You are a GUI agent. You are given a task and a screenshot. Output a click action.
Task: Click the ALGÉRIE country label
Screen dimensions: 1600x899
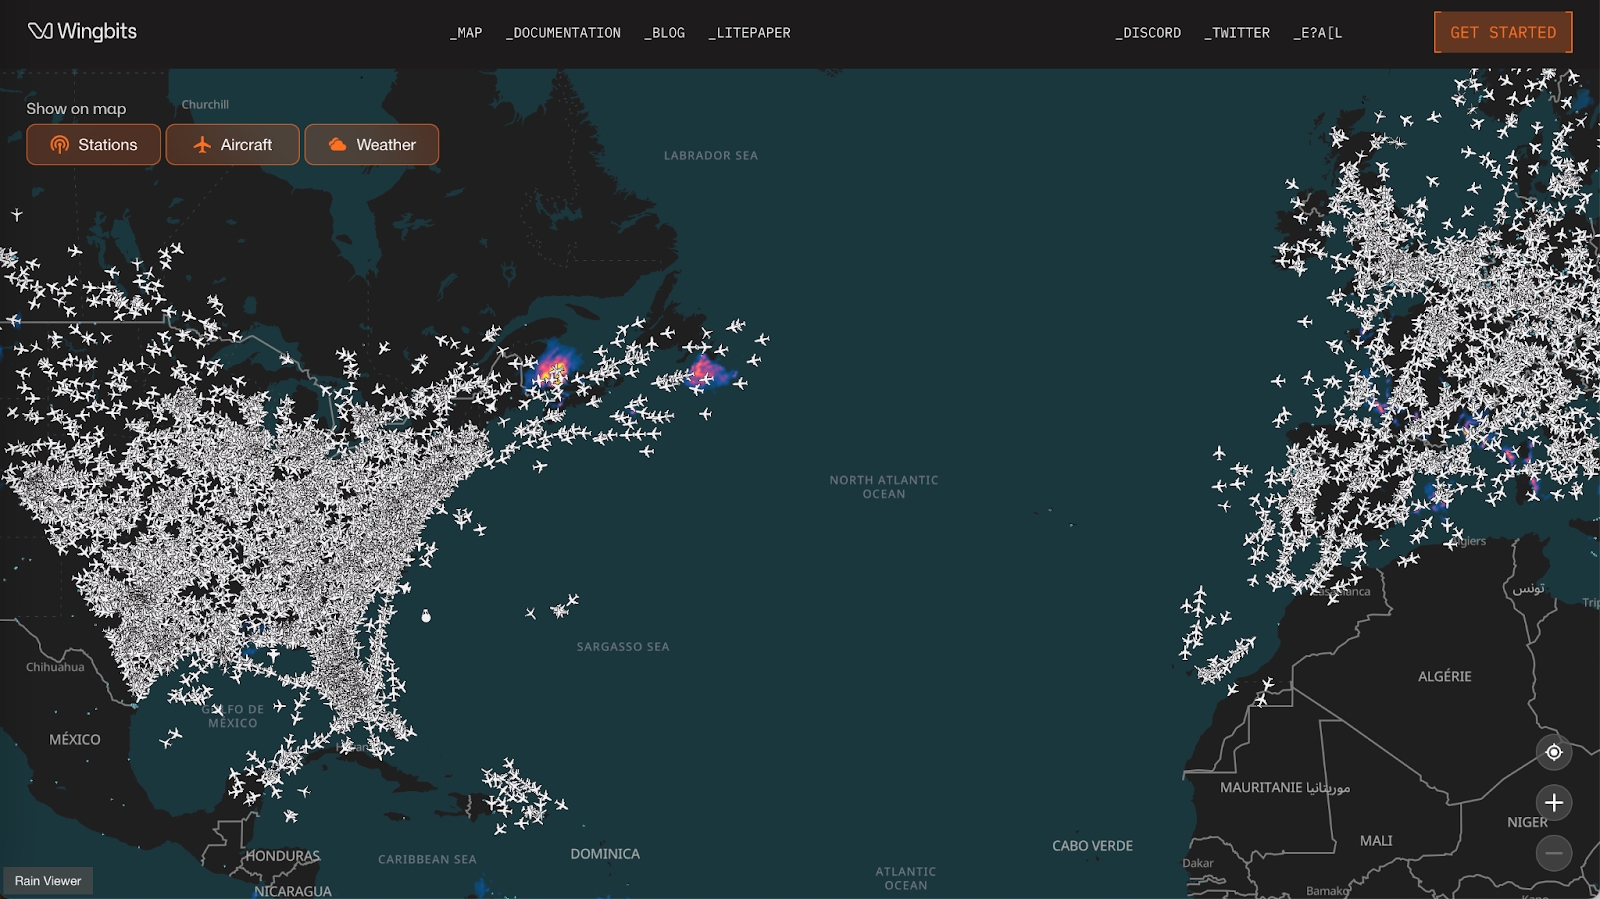tap(1444, 676)
